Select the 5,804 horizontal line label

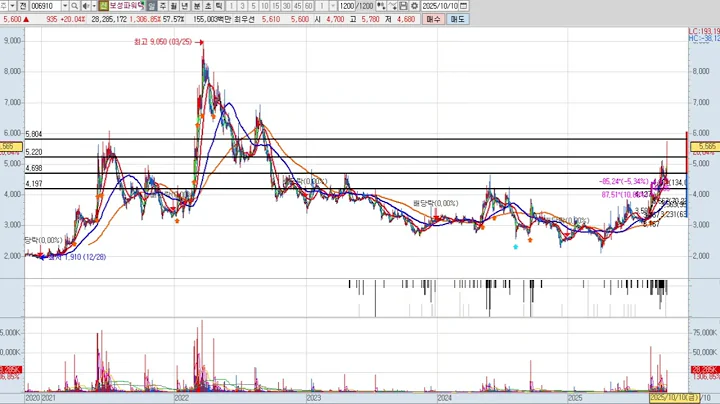[x=34, y=135]
